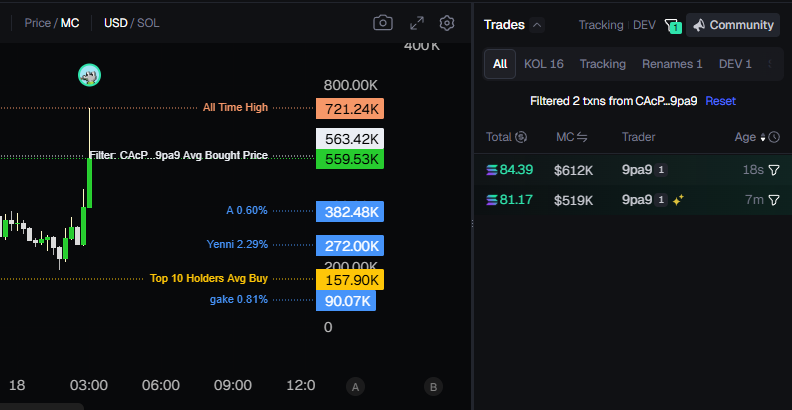Click the Yenni 2.29% holder label
The width and height of the screenshot is (792, 410).
[237, 244]
